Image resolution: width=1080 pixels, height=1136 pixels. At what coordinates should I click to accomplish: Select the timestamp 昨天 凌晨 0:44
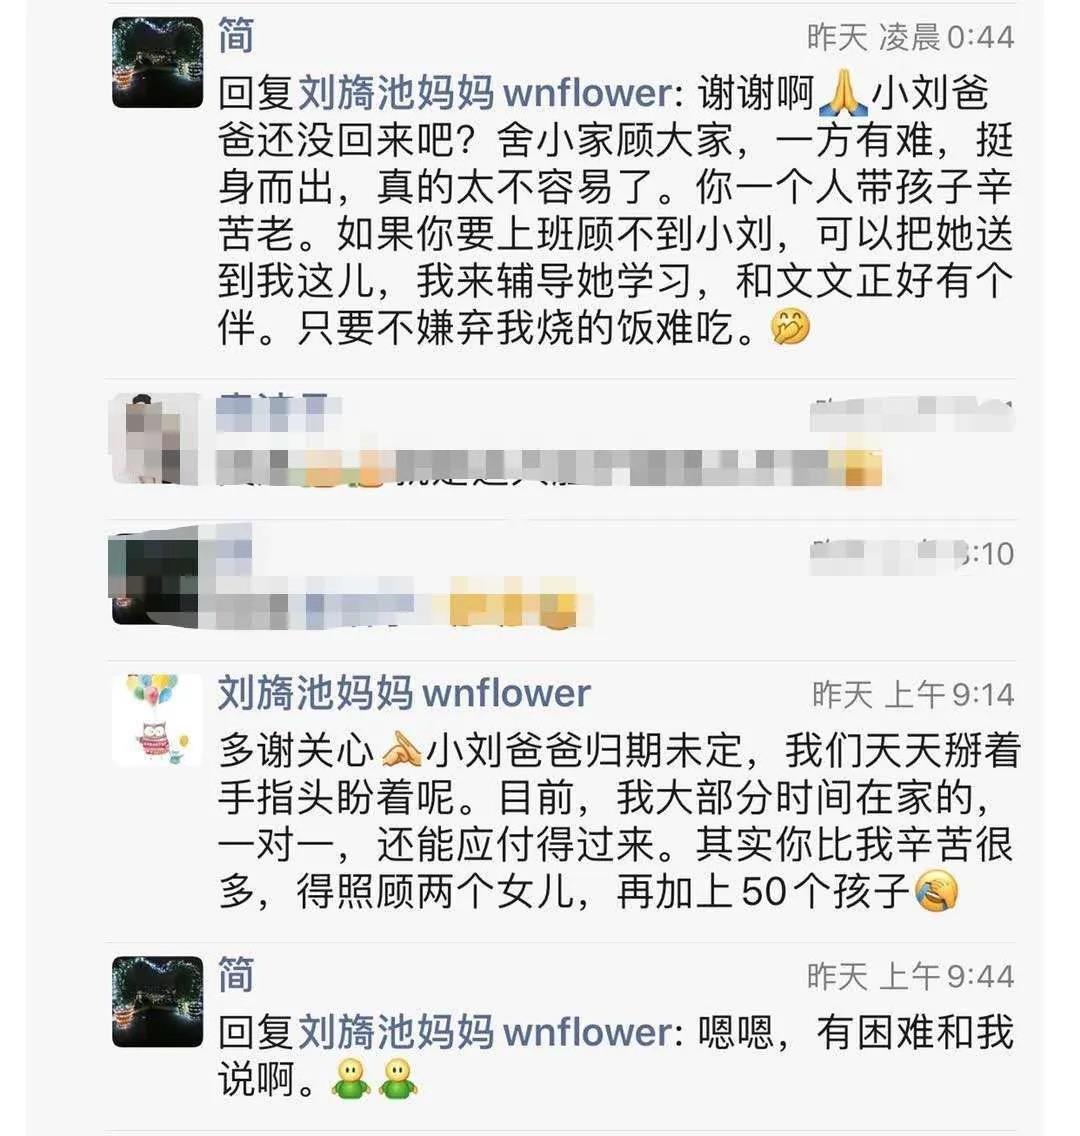tap(911, 37)
